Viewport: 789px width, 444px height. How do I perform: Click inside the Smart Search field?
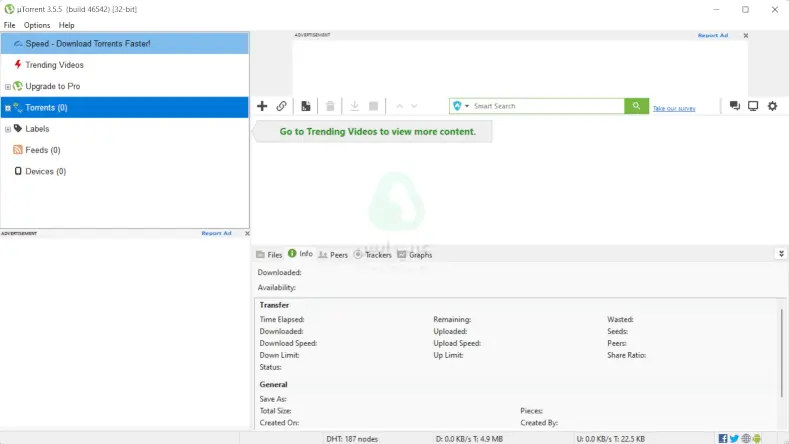pyautogui.click(x=545, y=106)
